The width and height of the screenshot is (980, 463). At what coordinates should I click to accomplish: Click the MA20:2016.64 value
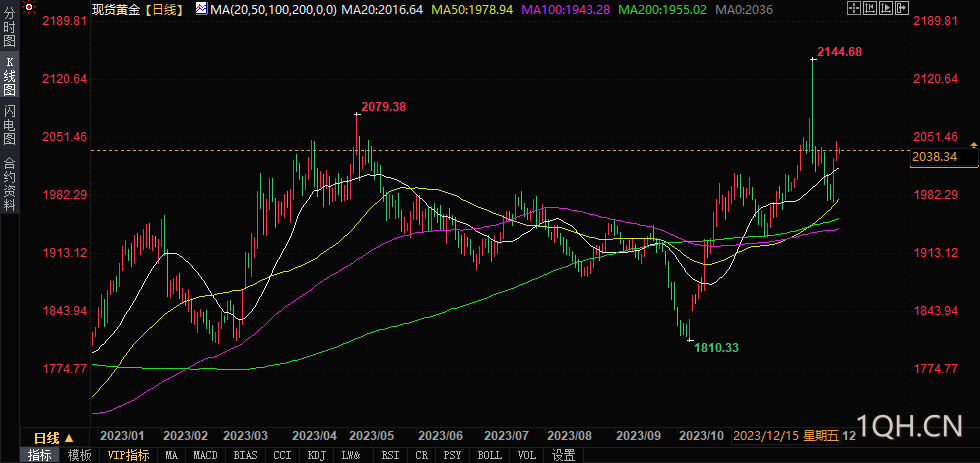pyautogui.click(x=382, y=9)
